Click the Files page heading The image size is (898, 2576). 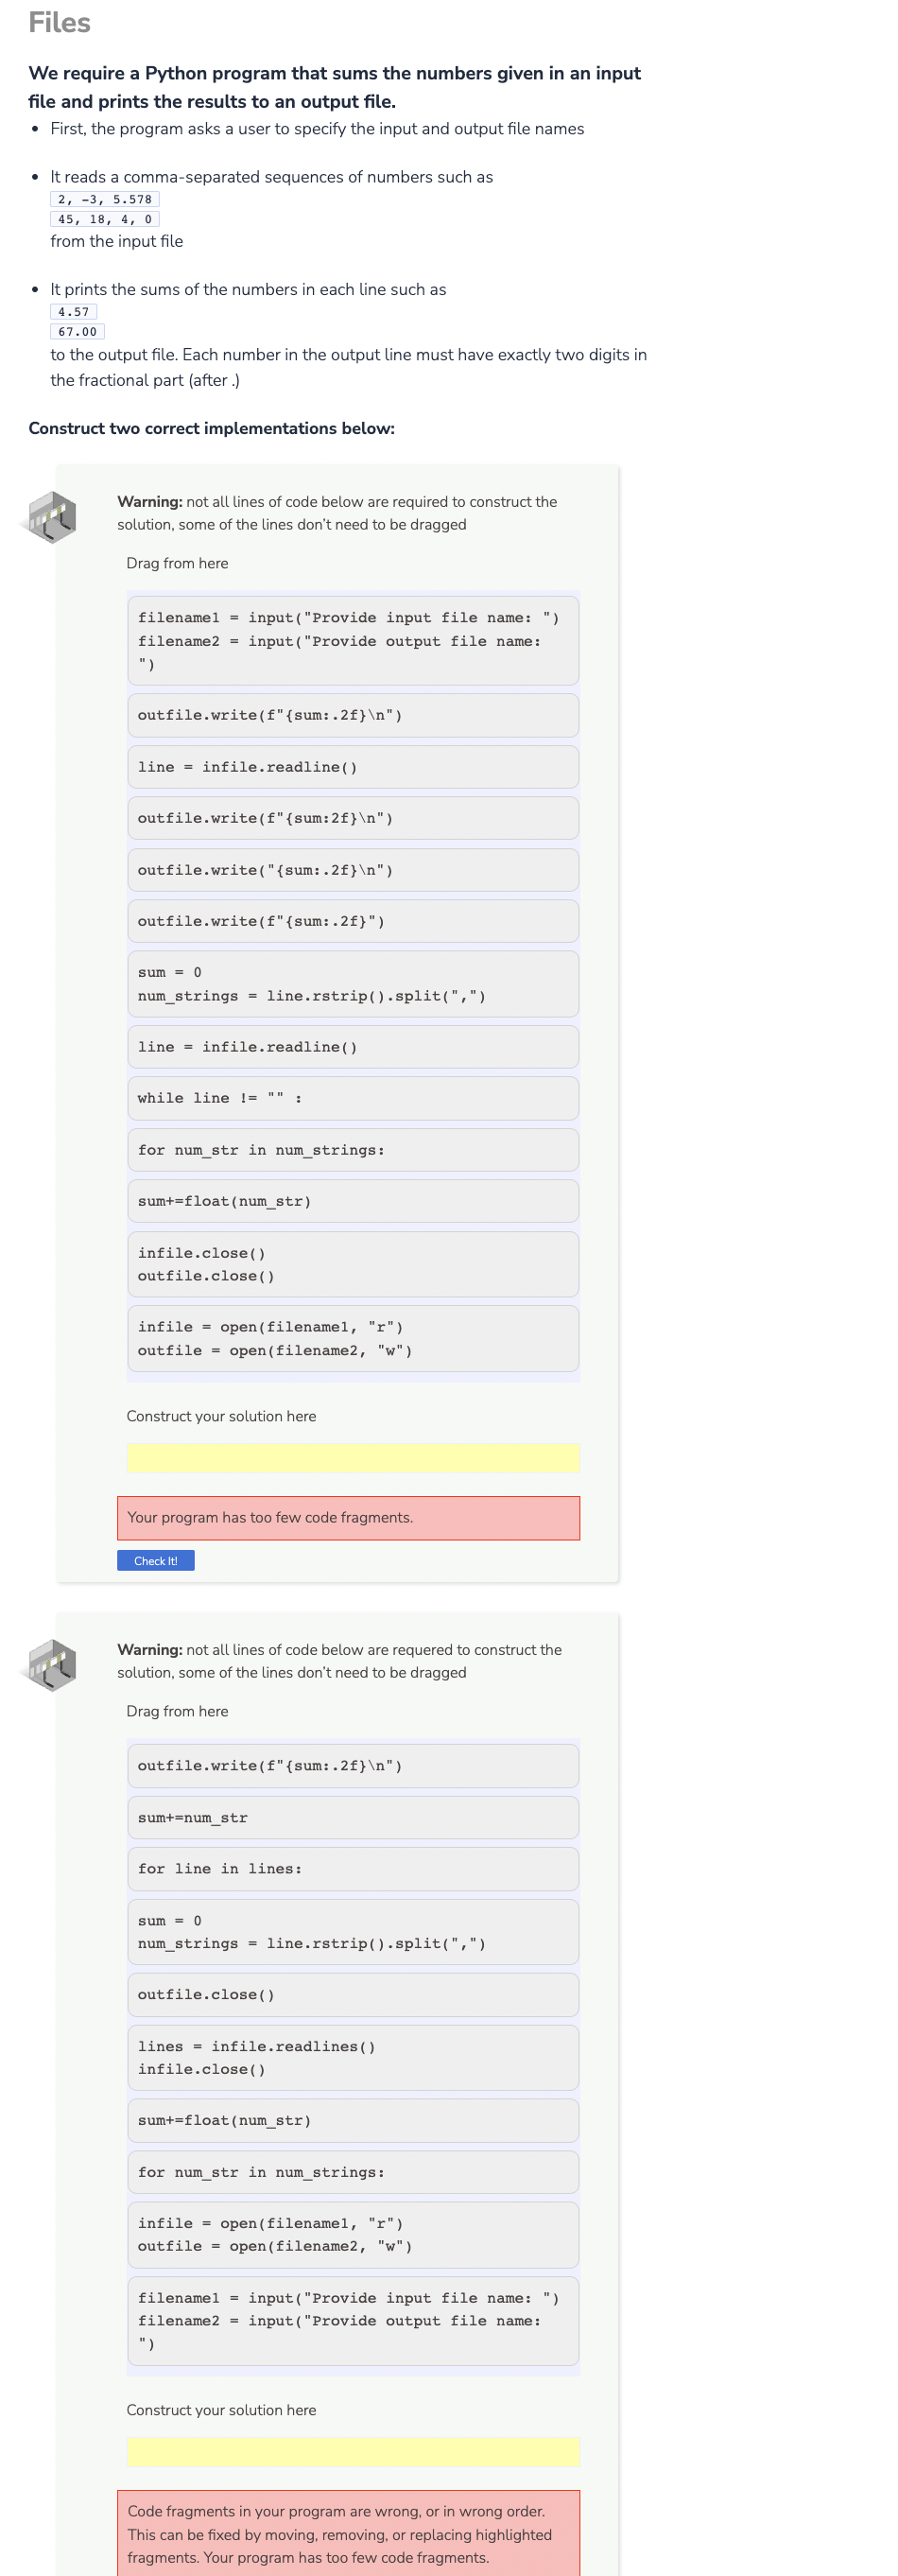pos(60,23)
